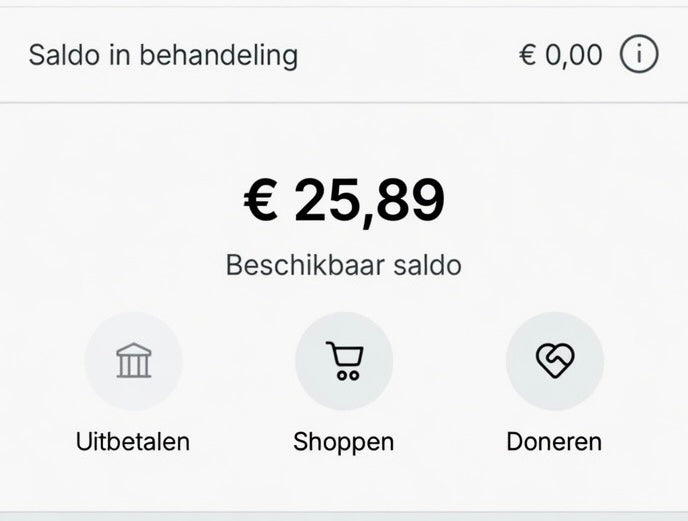This screenshot has width=688, height=521.
Task: Click the bank building Uitbetalen icon
Action: pyautogui.click(x=133, y=361)
